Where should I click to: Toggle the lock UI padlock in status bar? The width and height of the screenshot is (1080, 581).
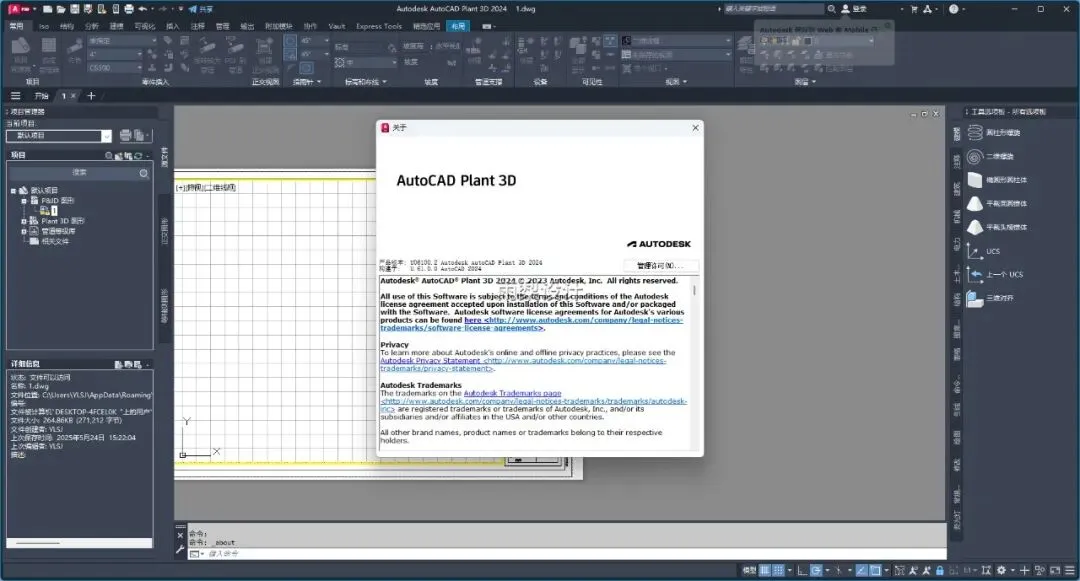939,570
